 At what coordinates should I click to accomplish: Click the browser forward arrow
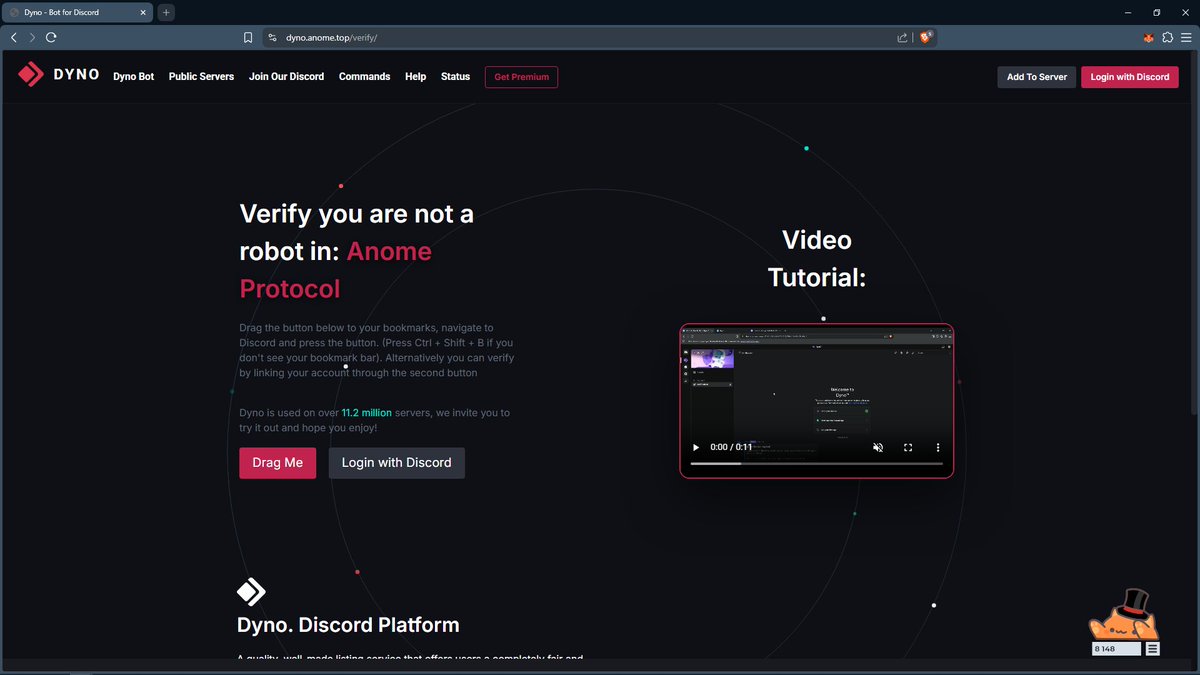tap(32, 37)
